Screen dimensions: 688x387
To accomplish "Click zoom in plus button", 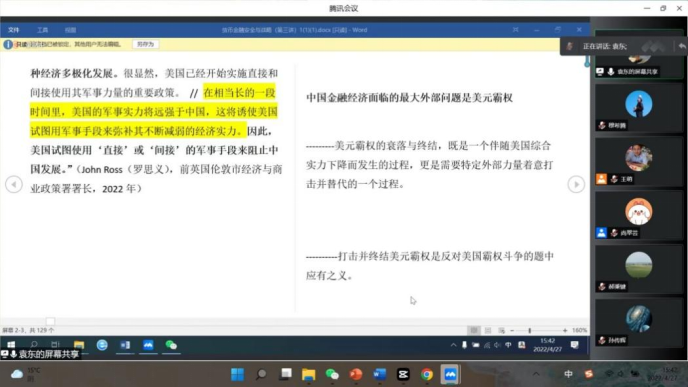I will tap(565, 330).
